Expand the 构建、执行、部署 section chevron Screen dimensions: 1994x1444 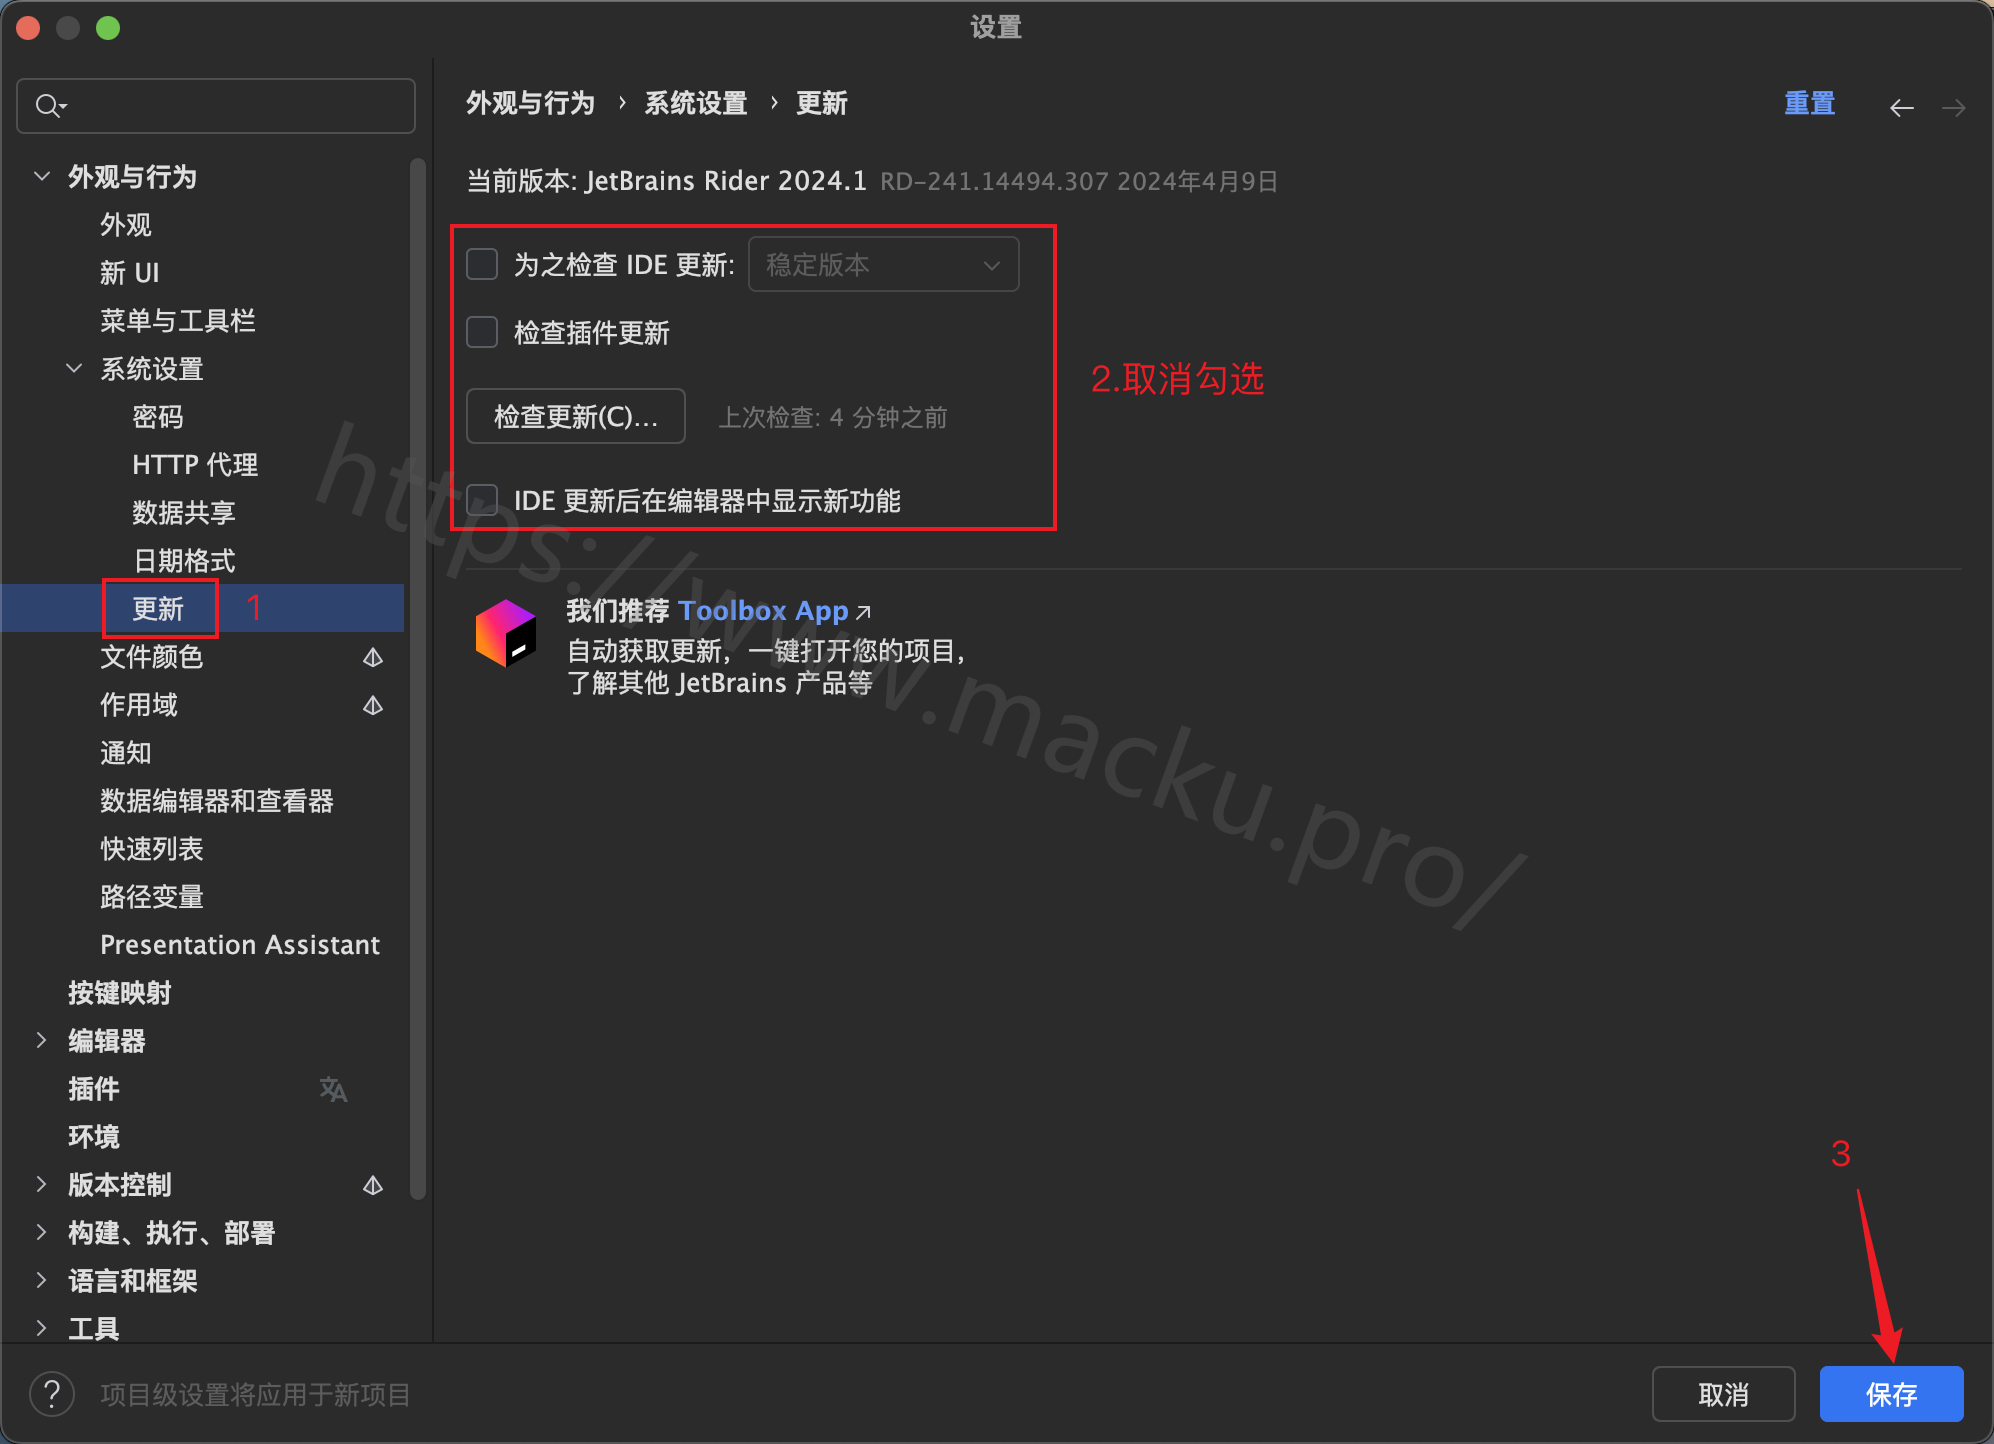click(x=41, y=1232)
